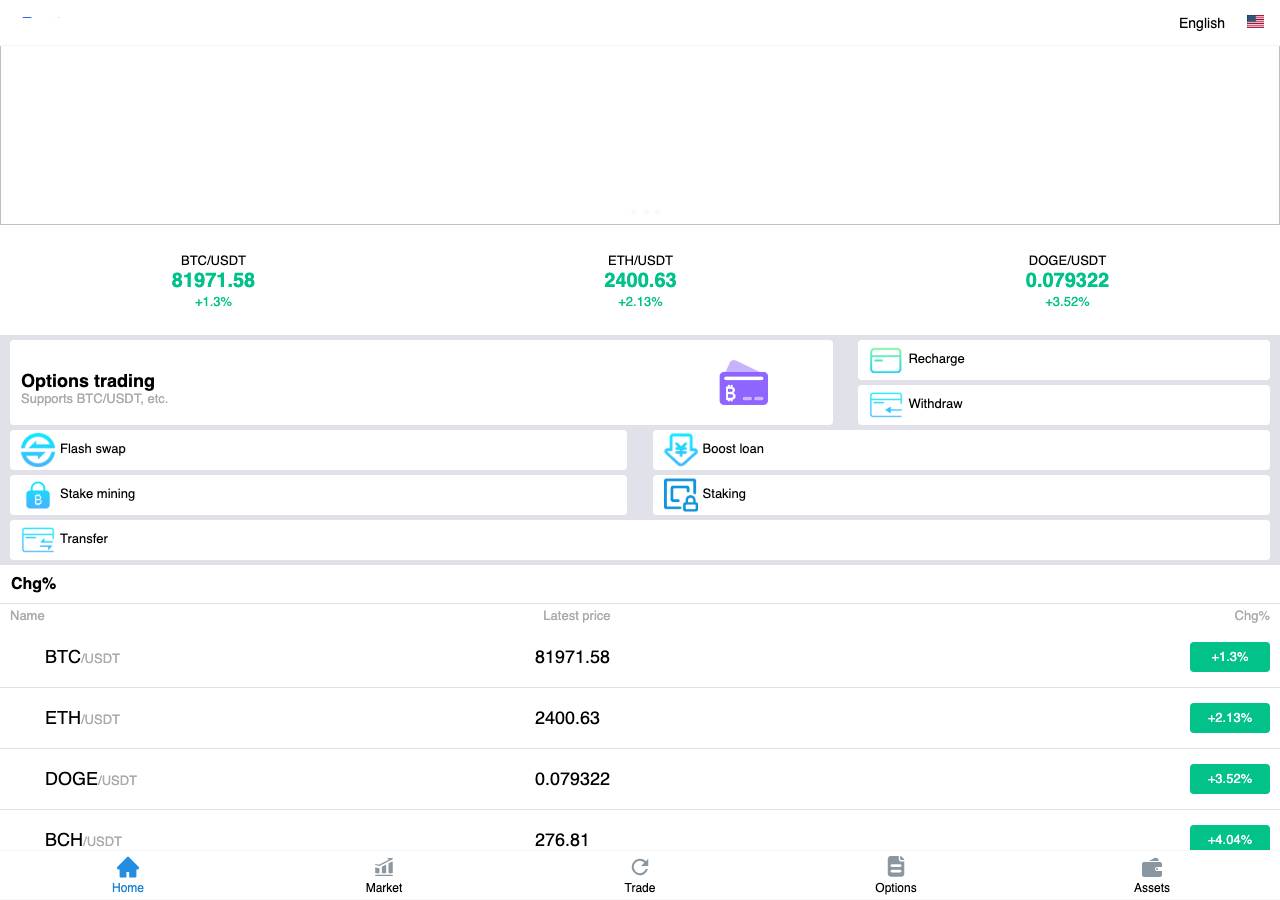Select ETH/USDT in the list
The height and width of the screenshot is (900, 1280).
coord(82,718)
